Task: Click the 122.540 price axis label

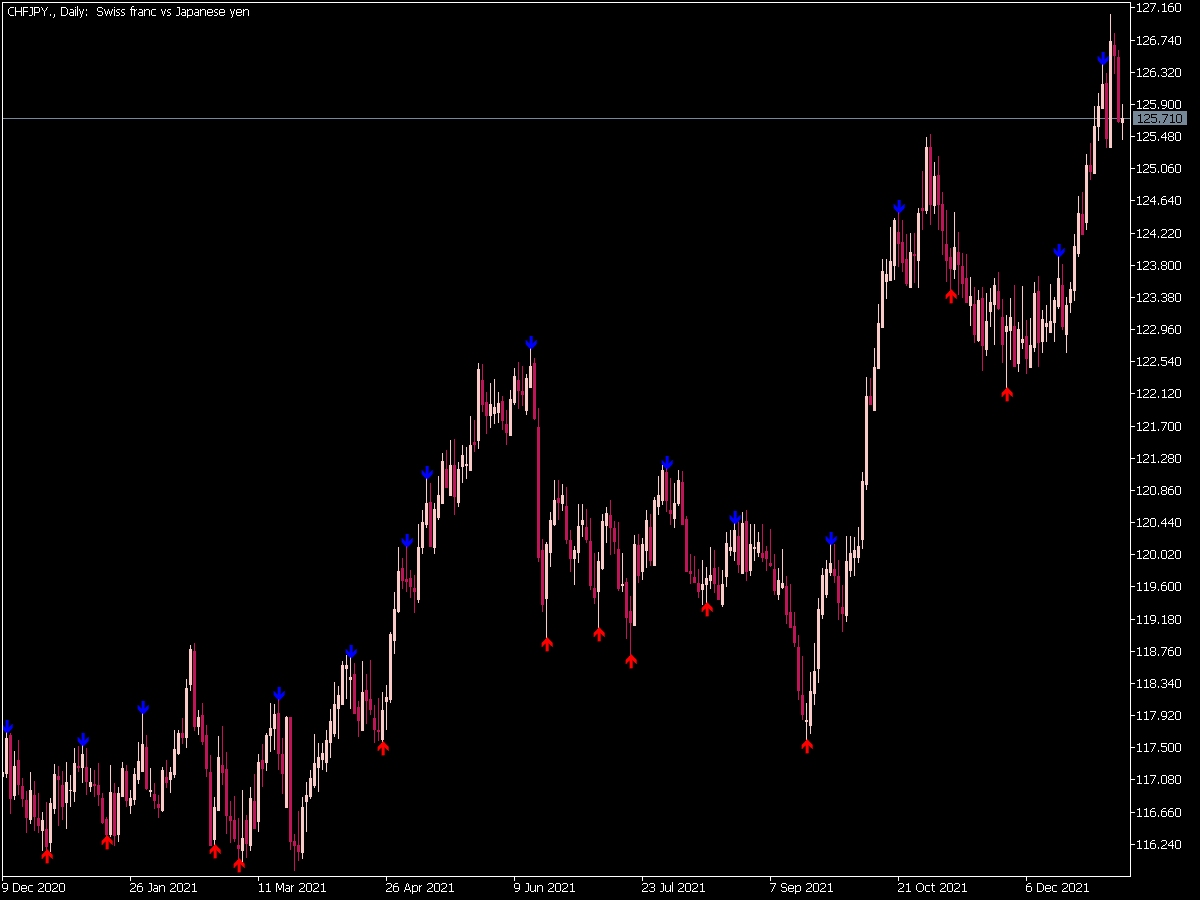Action: (1160, 361)
